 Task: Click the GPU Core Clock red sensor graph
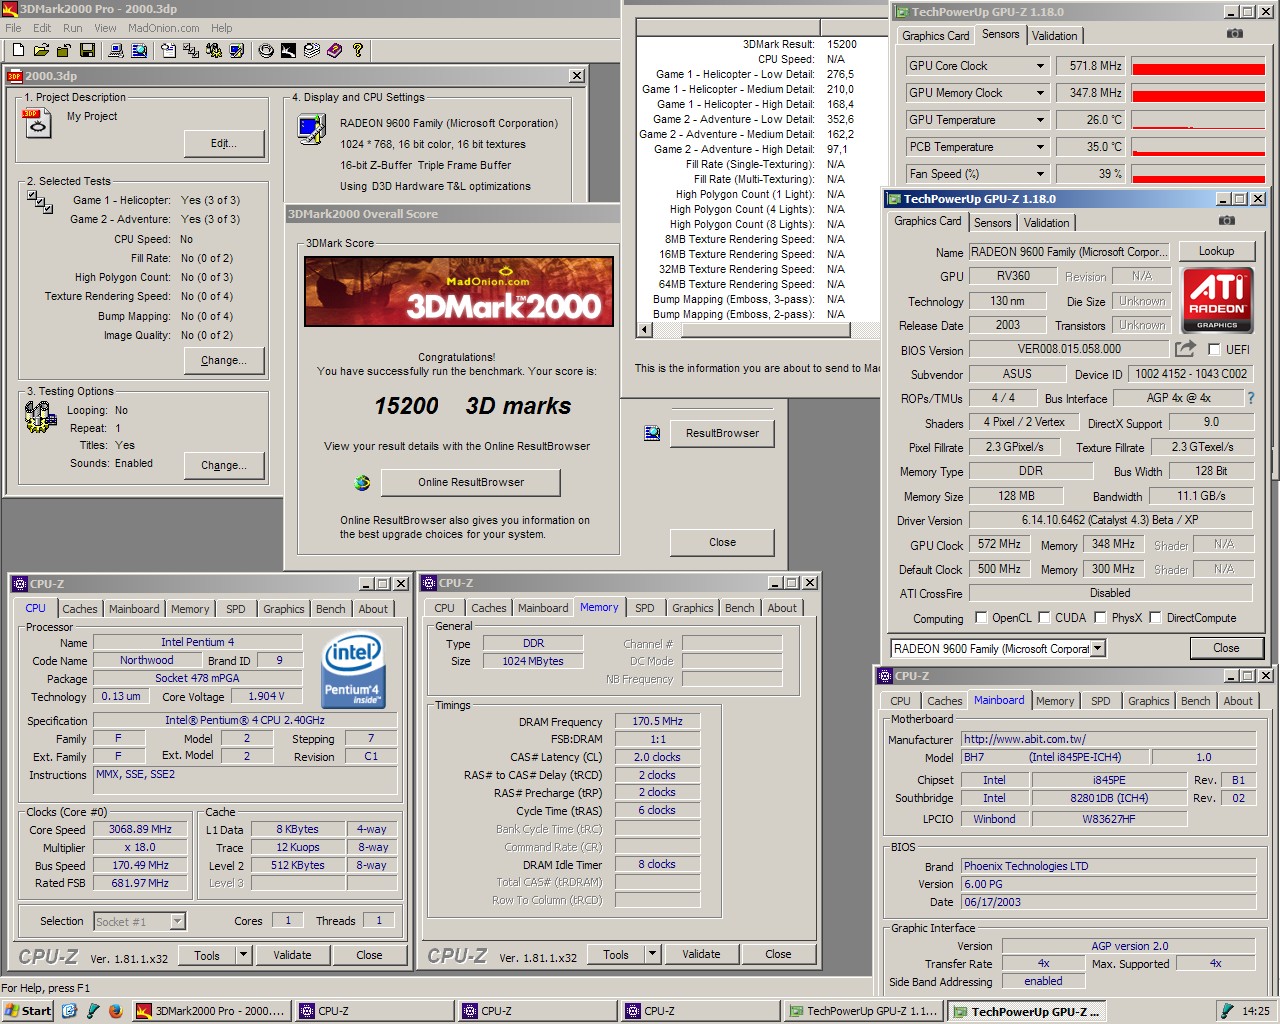tap(1198, 66)
